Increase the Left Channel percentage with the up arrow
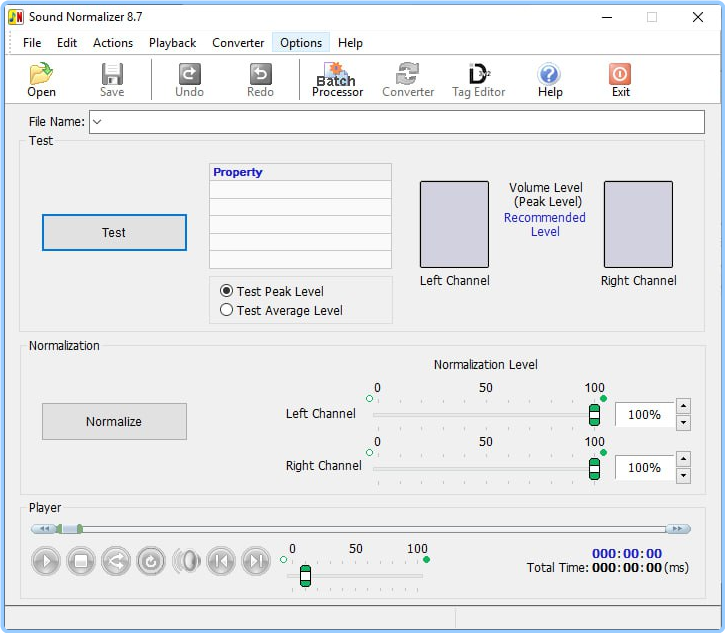Viewport: 725px width, 633px height. click(683, 406)
